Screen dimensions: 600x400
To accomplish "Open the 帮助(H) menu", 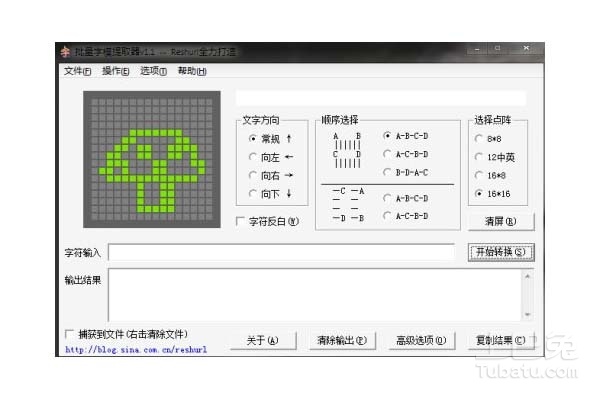I will tap(192, 71).
